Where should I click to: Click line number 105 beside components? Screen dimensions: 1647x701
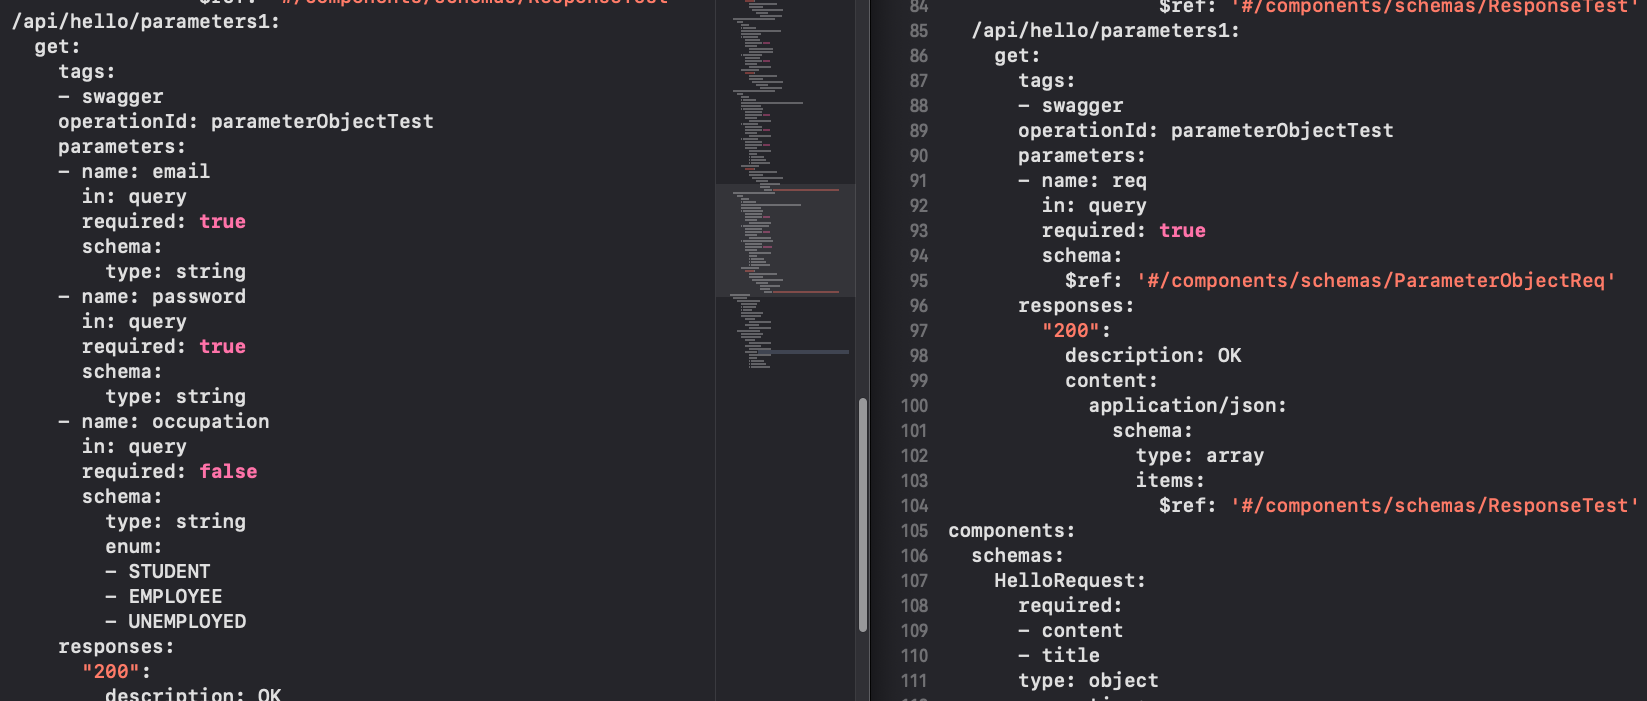click(914, 531)
